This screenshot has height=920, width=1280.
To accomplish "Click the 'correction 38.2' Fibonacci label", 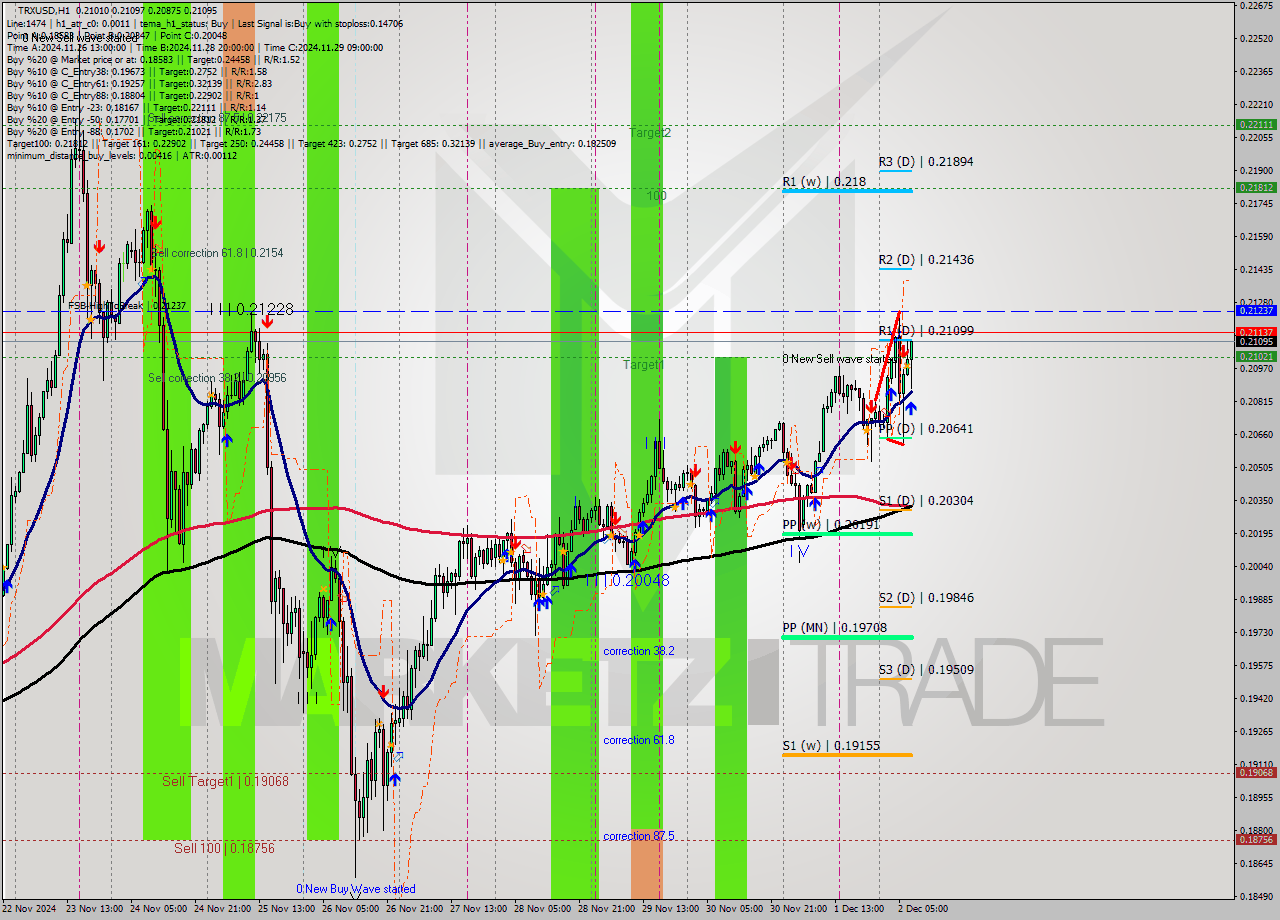I will point(638,650).
